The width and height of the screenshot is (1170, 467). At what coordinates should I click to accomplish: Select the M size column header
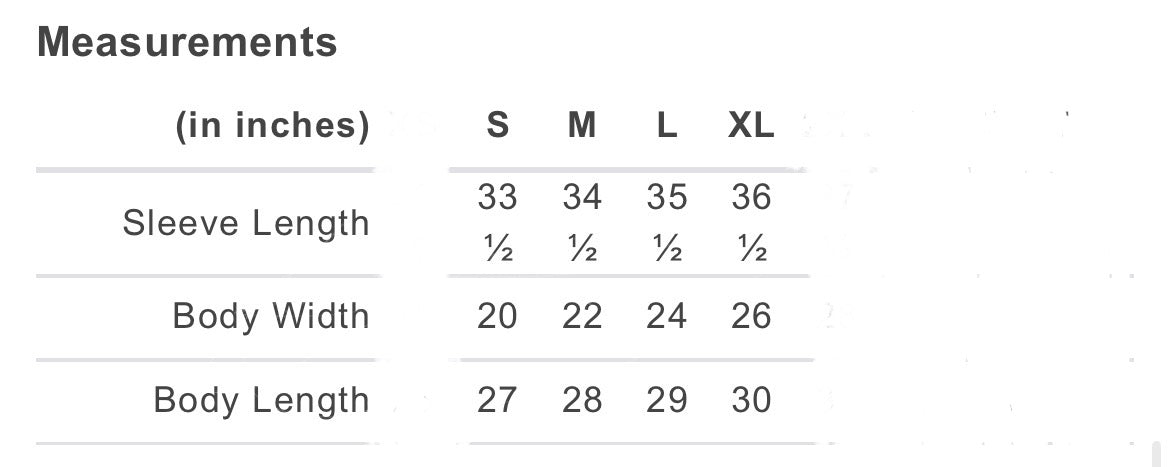(582, 126)
